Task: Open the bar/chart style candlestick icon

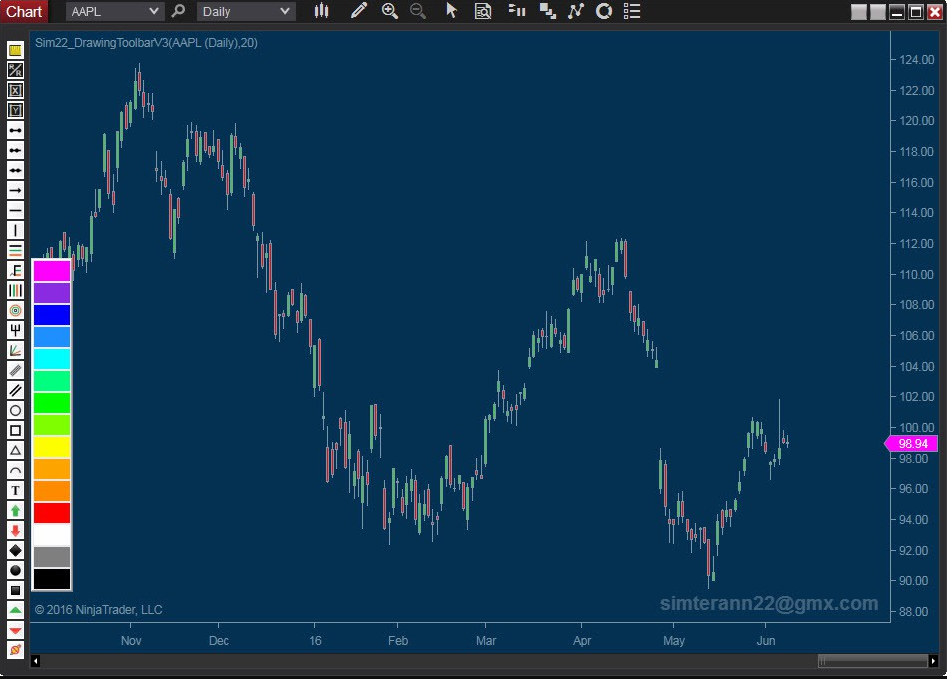Action: tap(321, 11)
